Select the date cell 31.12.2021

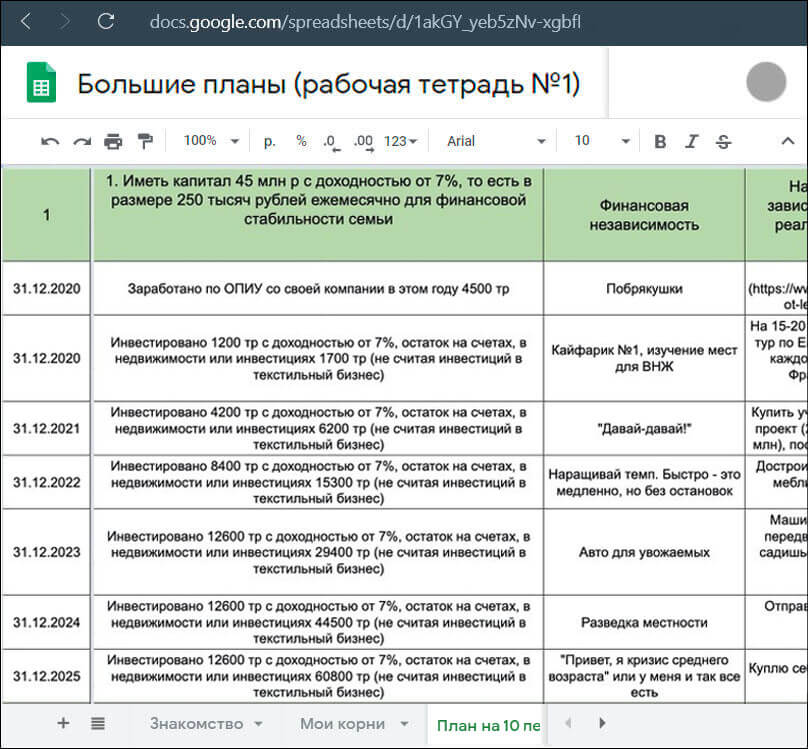point(46,429)
